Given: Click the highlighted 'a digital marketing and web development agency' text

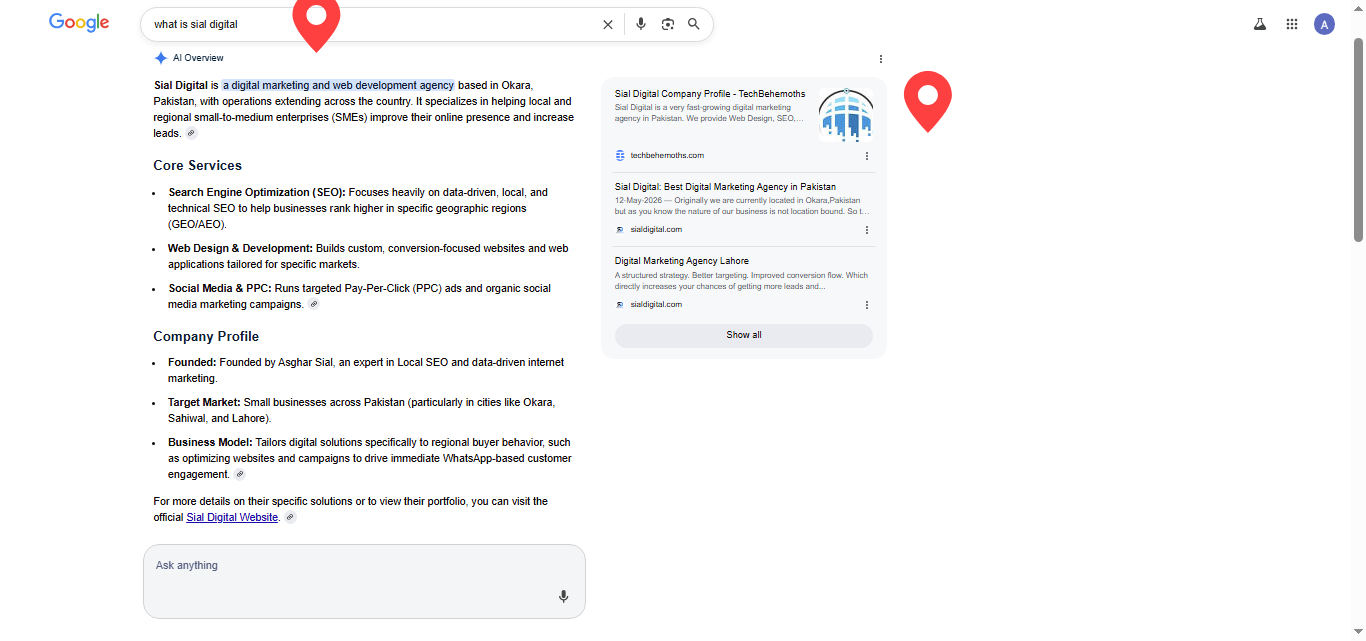Looking at the screenshot, I should [338, 86].
